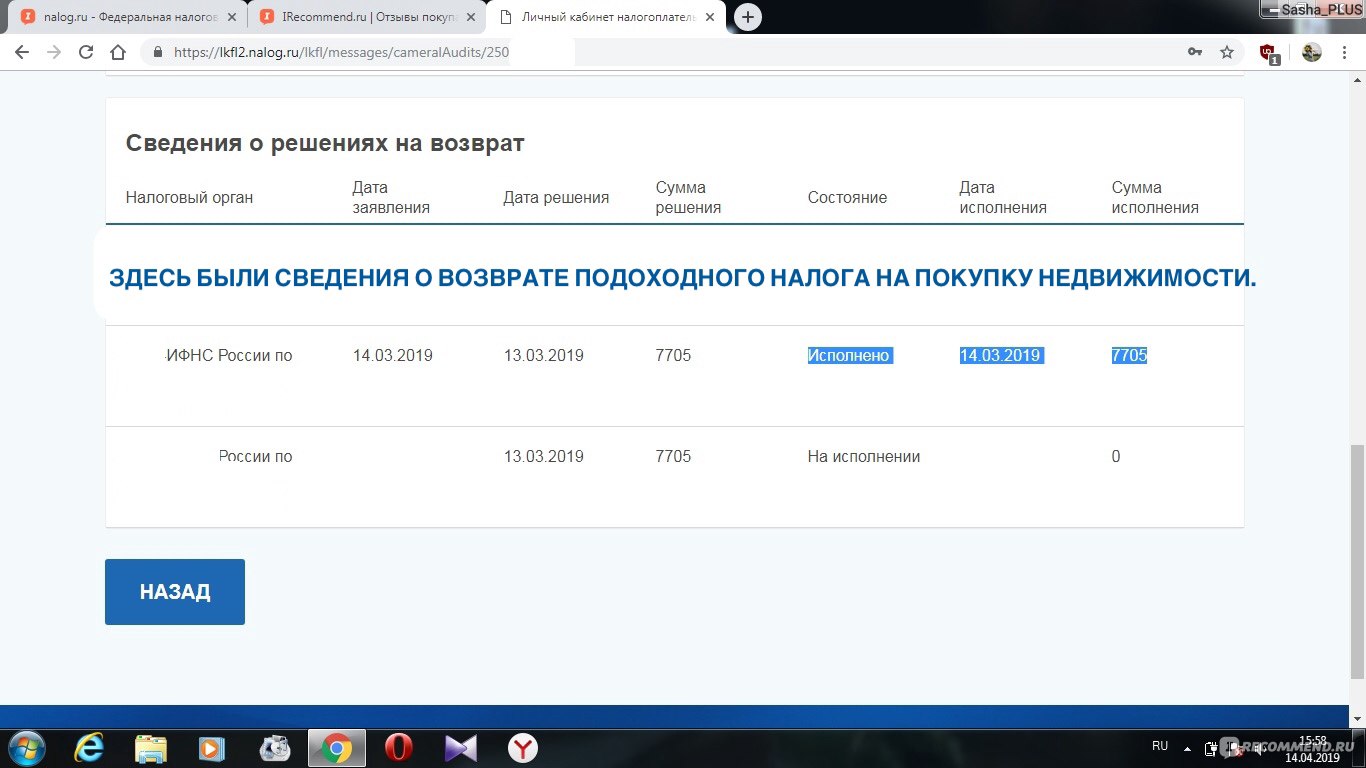Open the uBlock Origin extension icon
This screenshot has width=1366, height=768.
(1269, 53)
